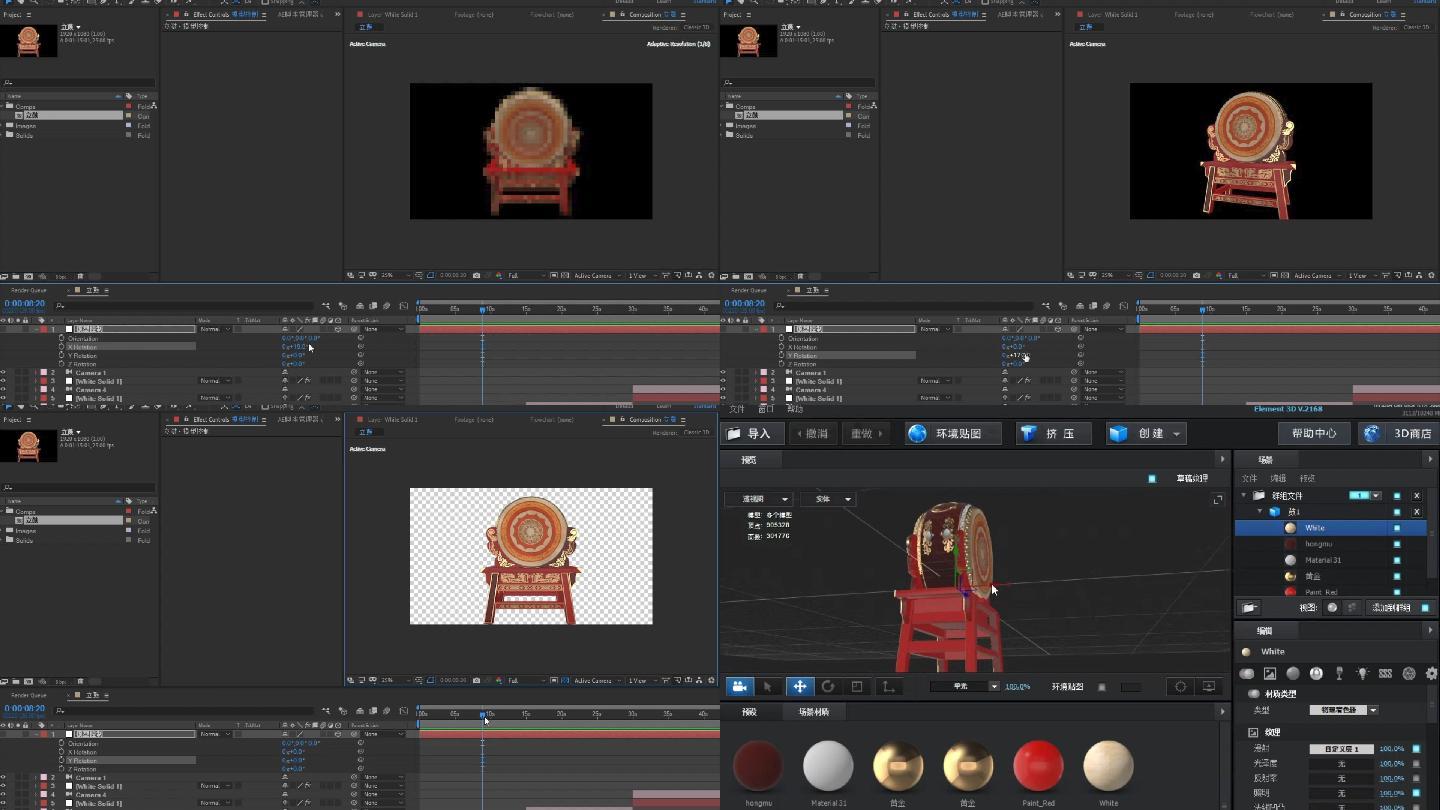Activate the move tool in Element 3D
This screenshot has width=1440, height=810.
point(799,686)
